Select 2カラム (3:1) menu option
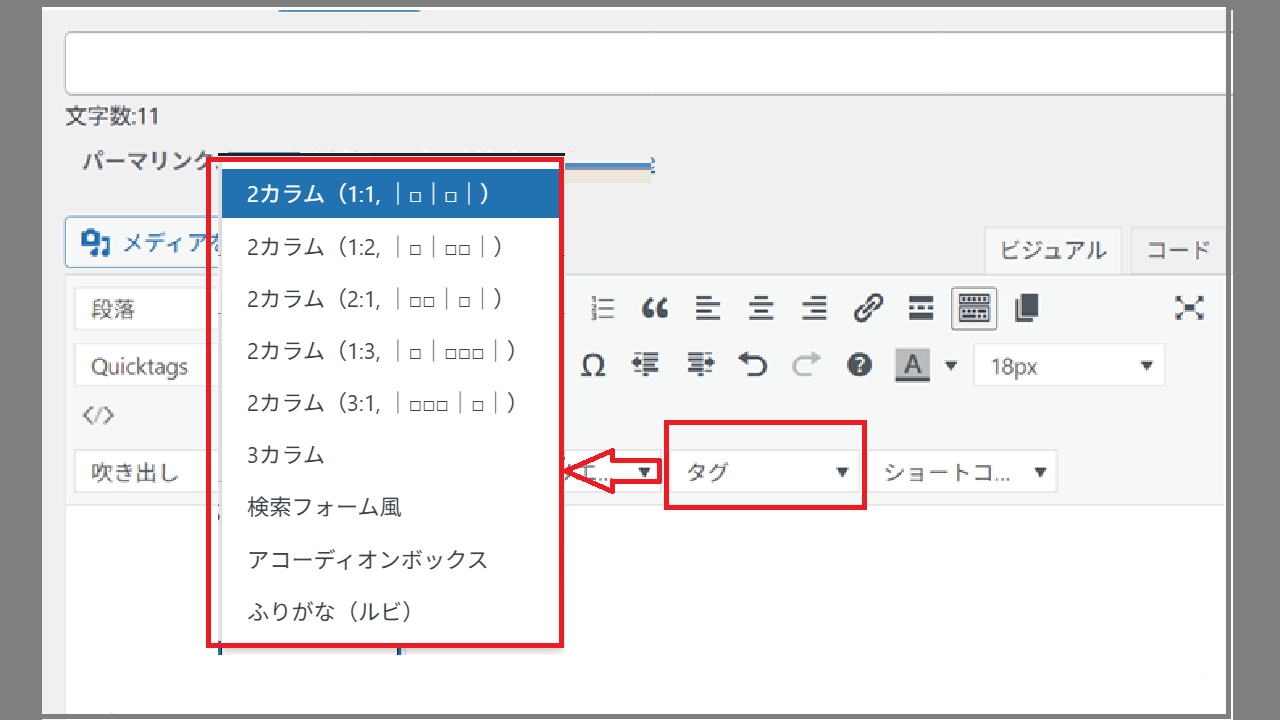 (390, 402)
